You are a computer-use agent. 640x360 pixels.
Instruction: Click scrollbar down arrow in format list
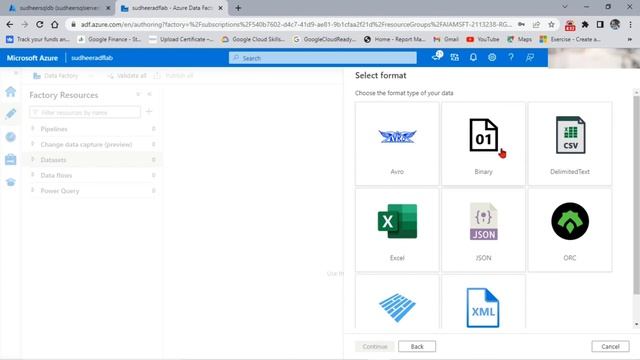636,324
